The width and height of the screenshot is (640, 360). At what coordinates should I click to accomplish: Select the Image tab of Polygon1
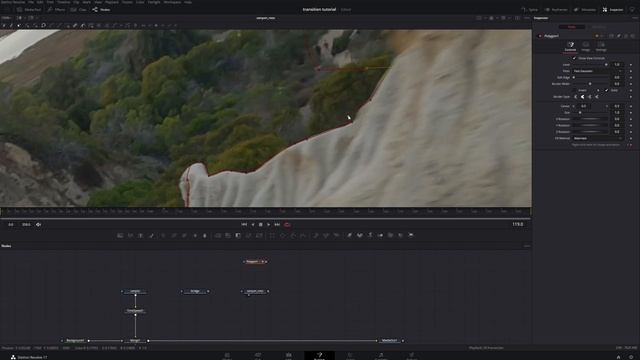586,47
